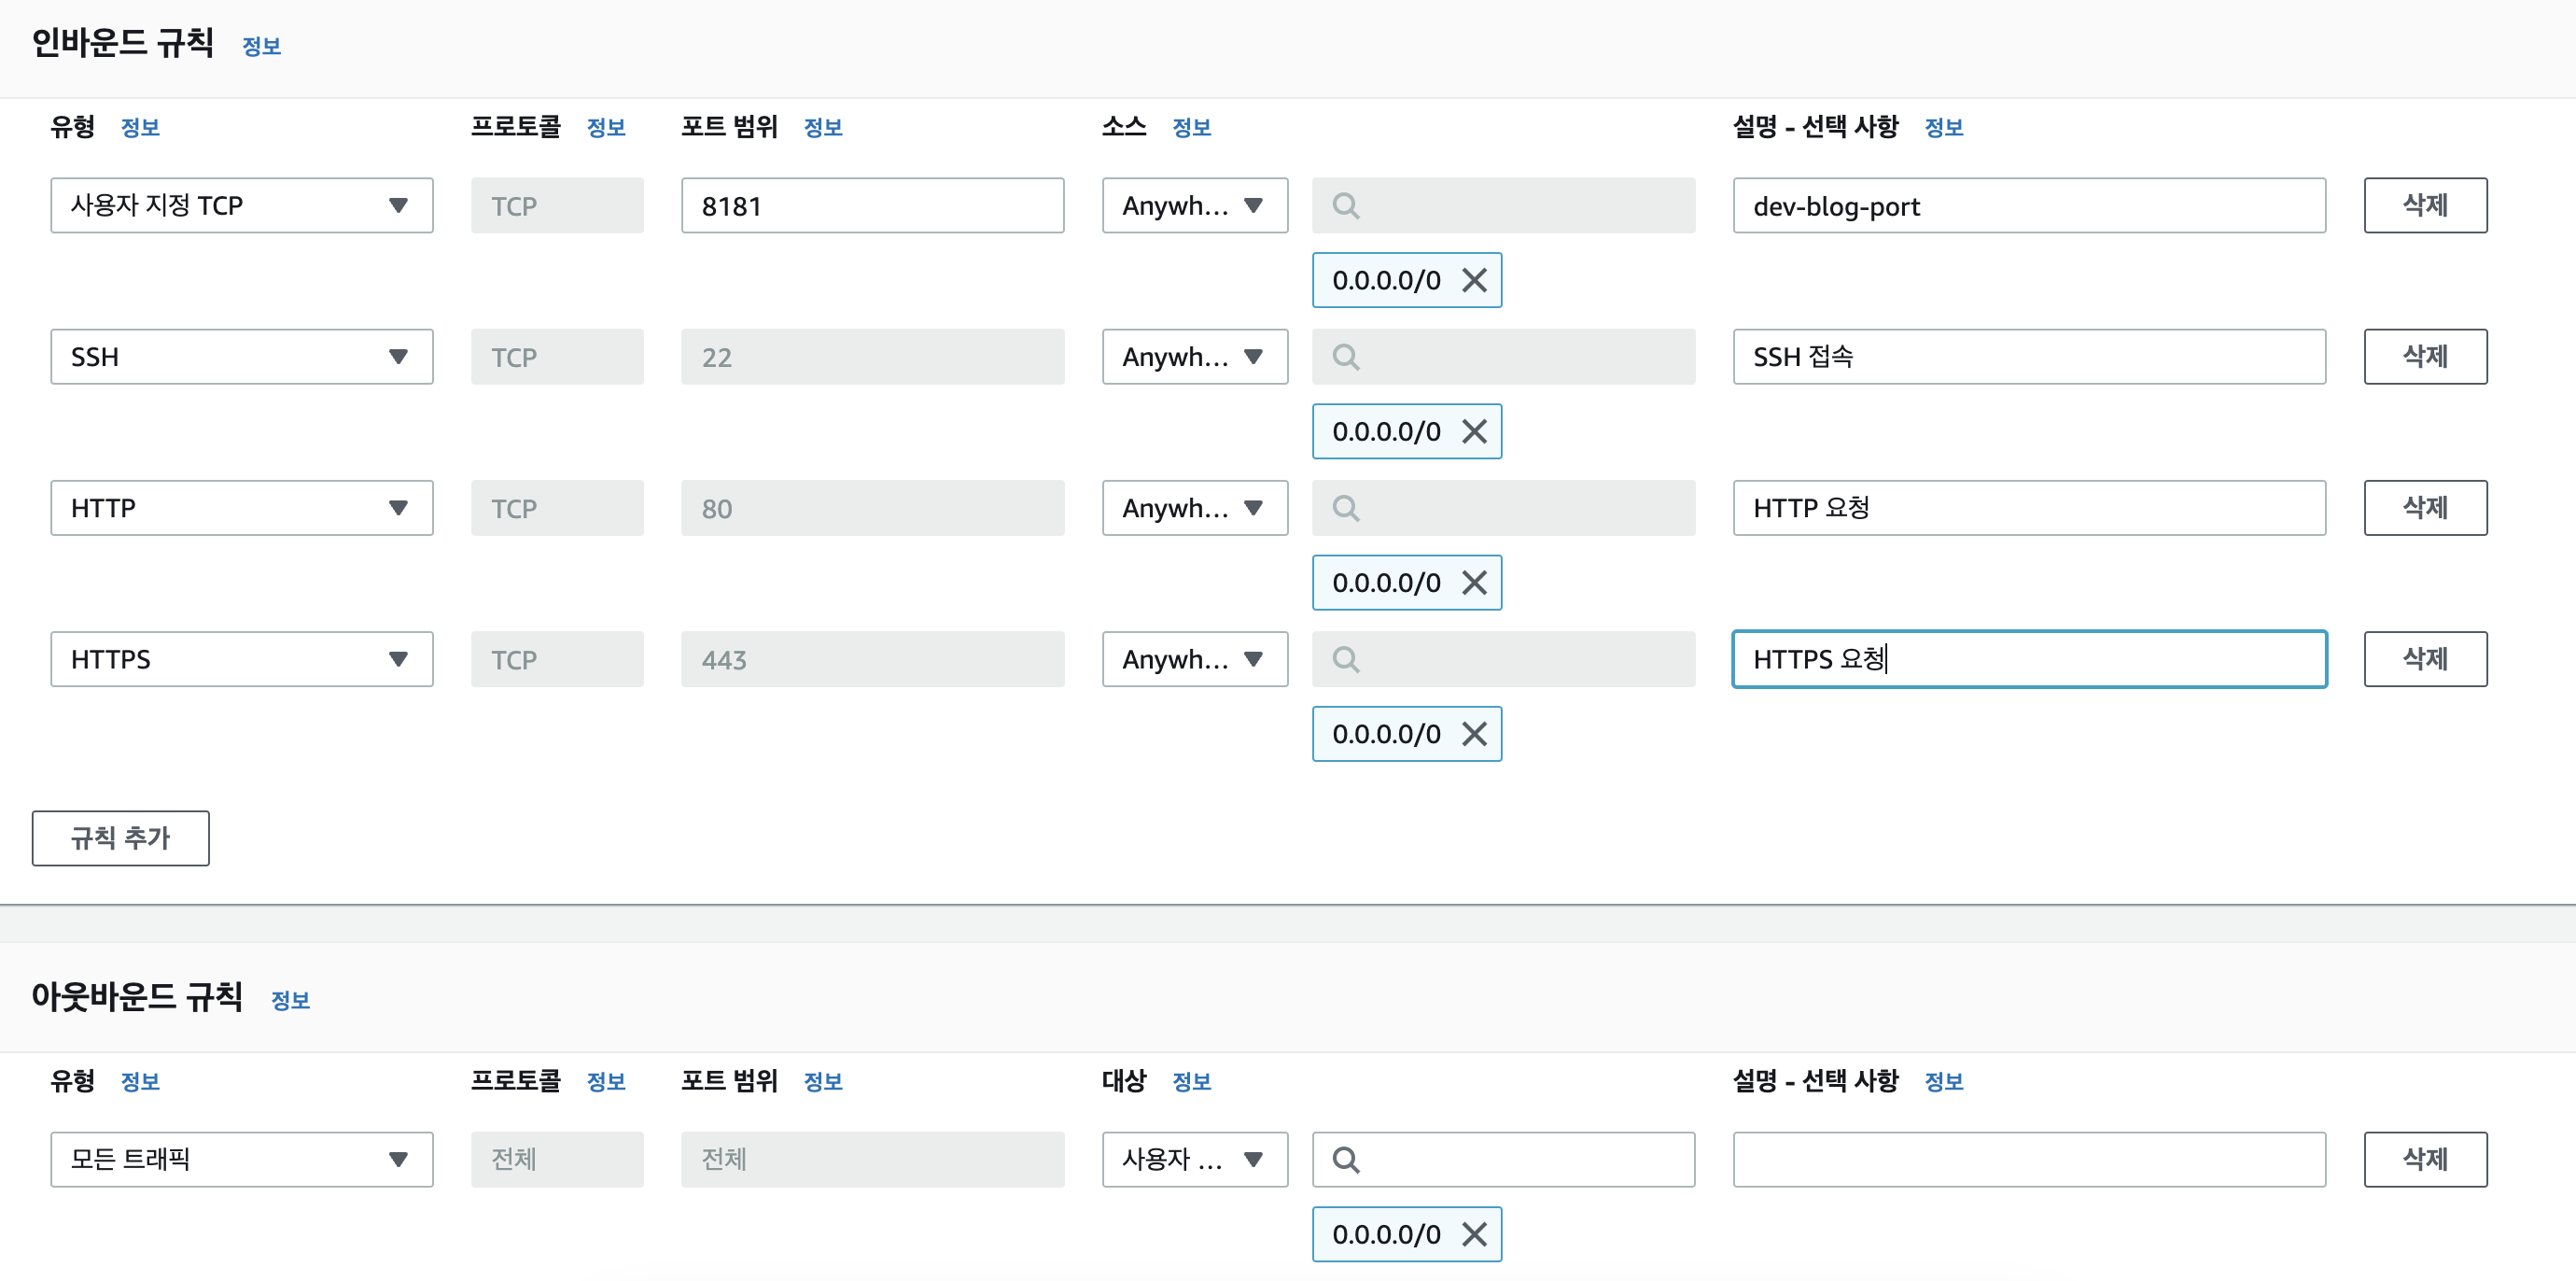Remove 0.0.0.0/0 chip from outbound rule
This screenshot has width=2576, height=1281.
[x=1474, y=1234]
